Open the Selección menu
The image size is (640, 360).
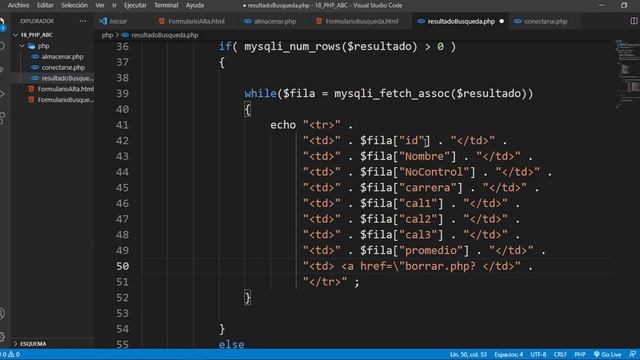pyautogui.click(x=74, y=5)
